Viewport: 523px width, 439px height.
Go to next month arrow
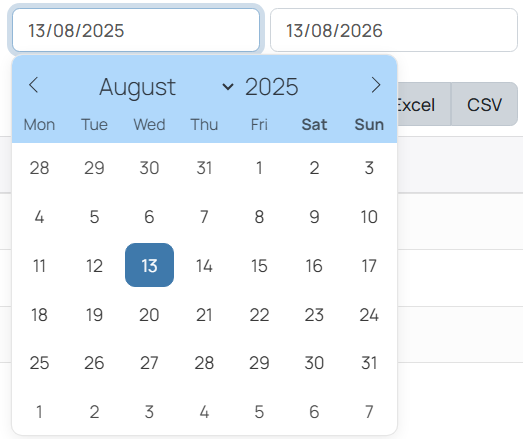click(x=376, y=85)
